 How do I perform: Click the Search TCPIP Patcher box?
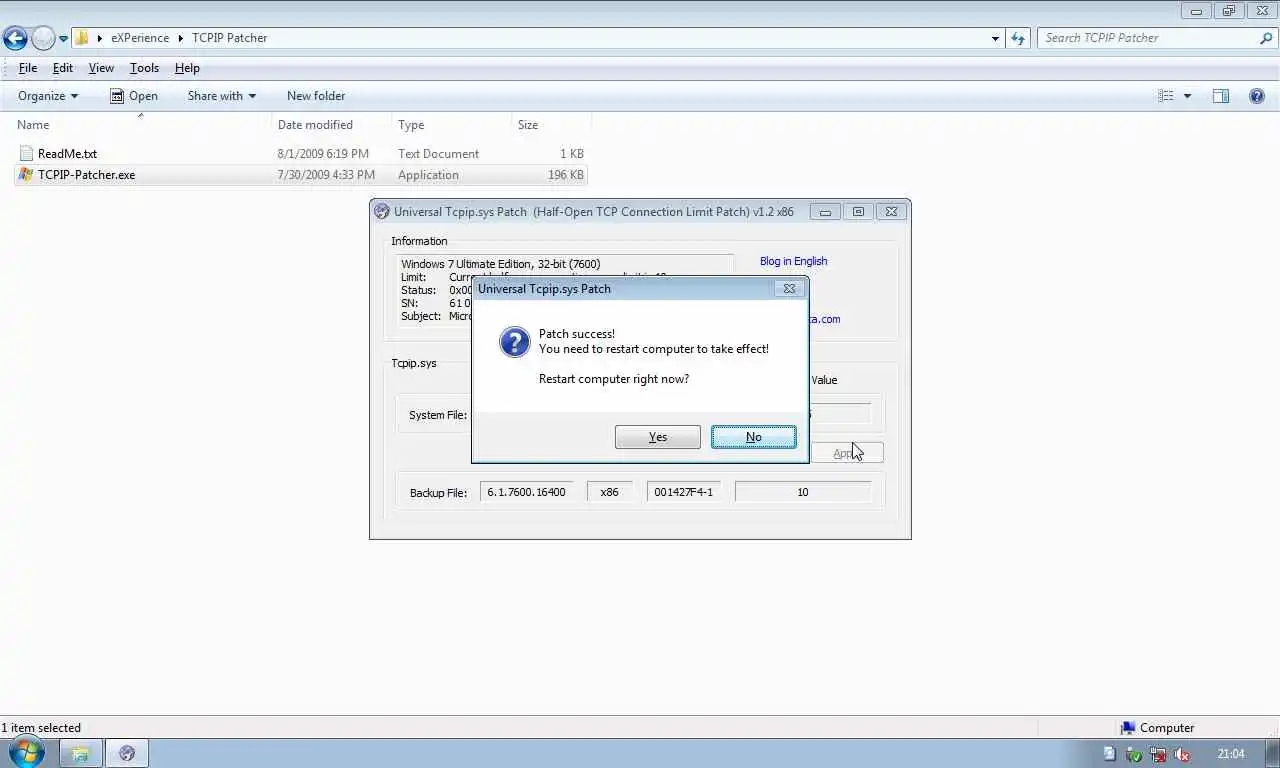(1148, 38)
